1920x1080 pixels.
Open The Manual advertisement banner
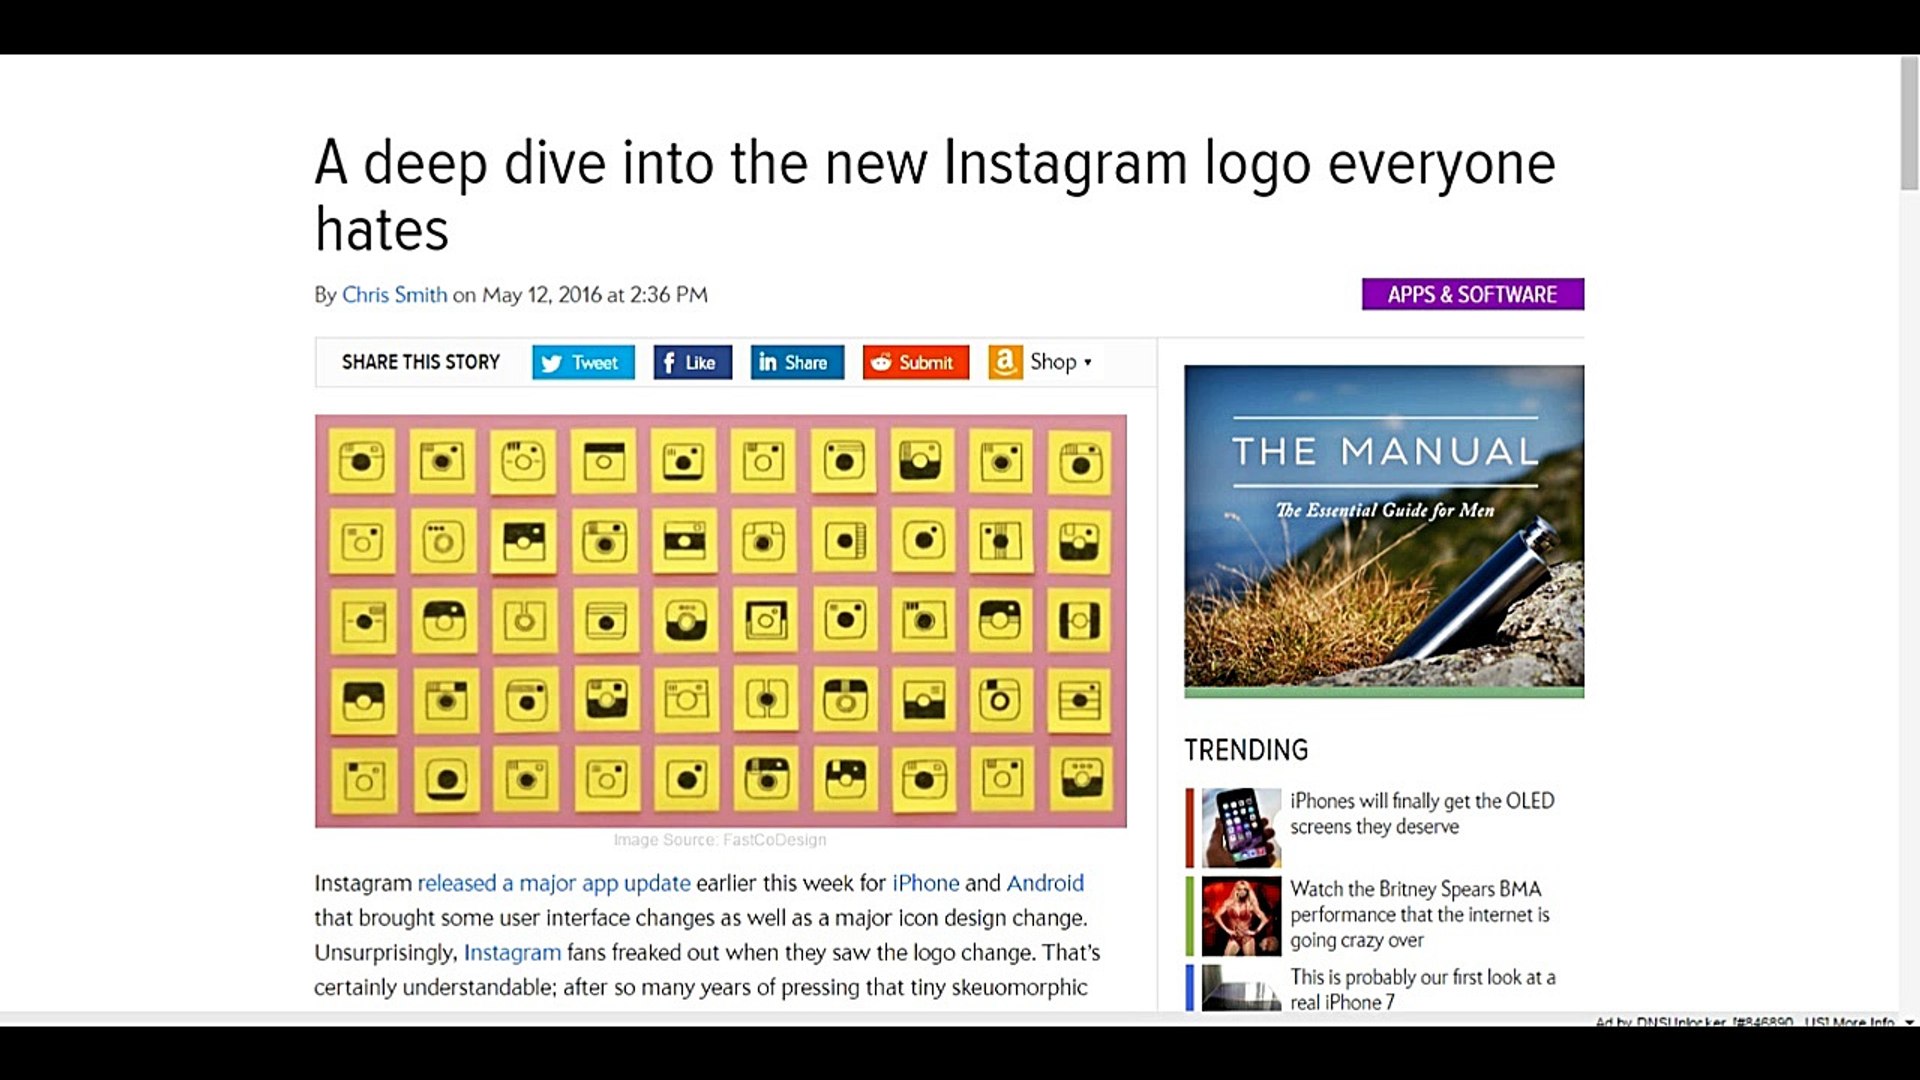click(x=1384, y=531)
